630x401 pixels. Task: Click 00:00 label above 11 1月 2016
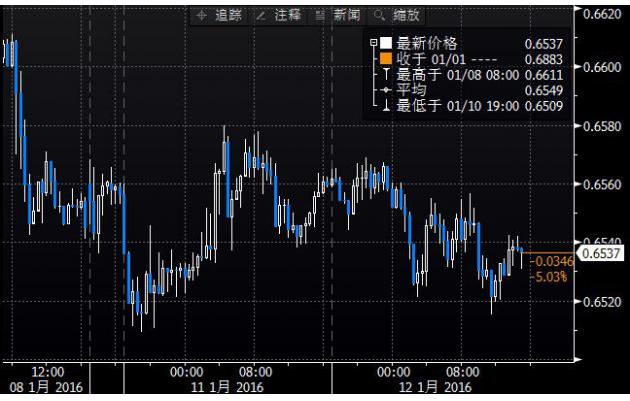pos(186,372)
